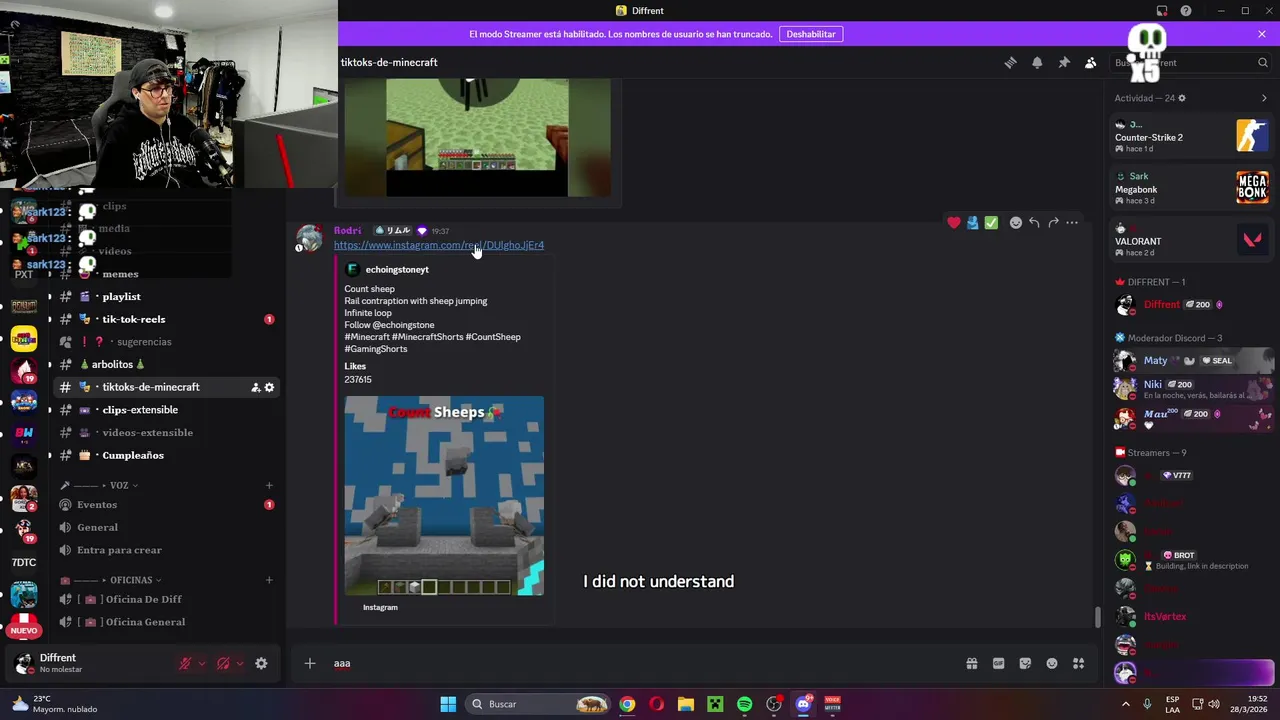Open the echoingstoneyt author link
1280x720 pixels.
point(397,269)
